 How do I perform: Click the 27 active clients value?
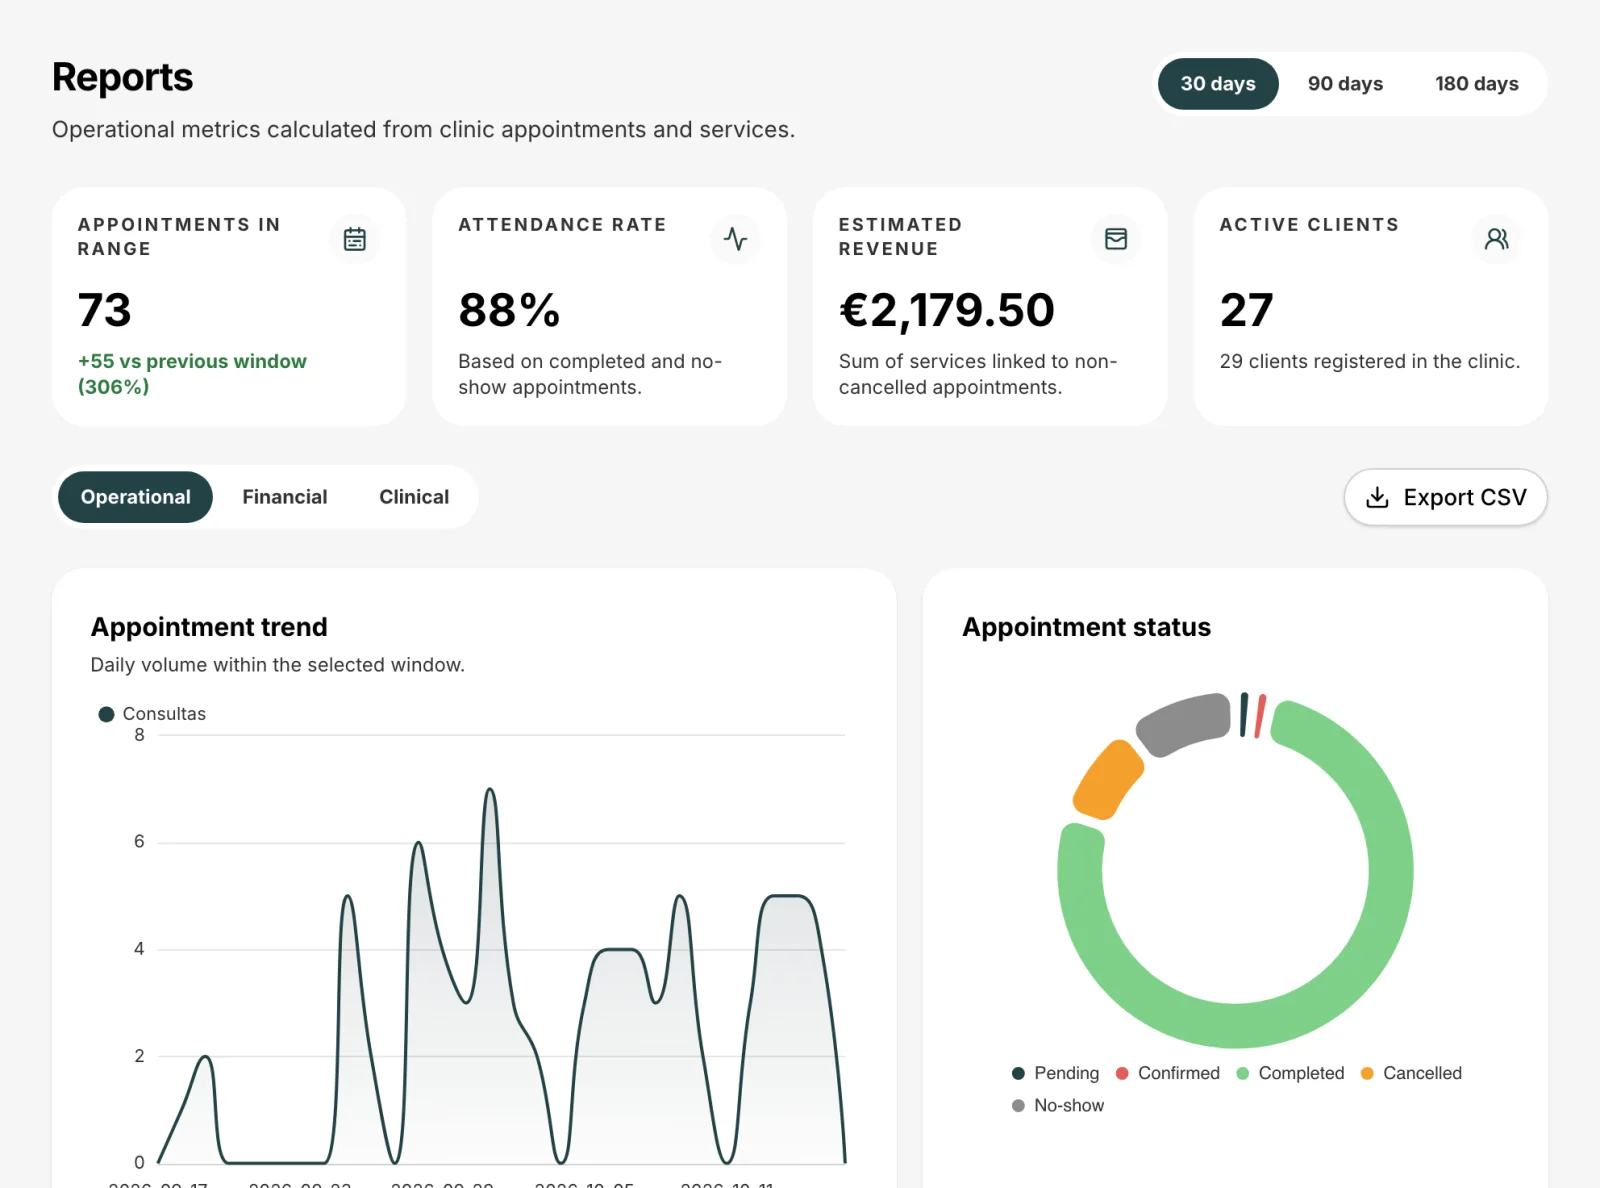1246,310
